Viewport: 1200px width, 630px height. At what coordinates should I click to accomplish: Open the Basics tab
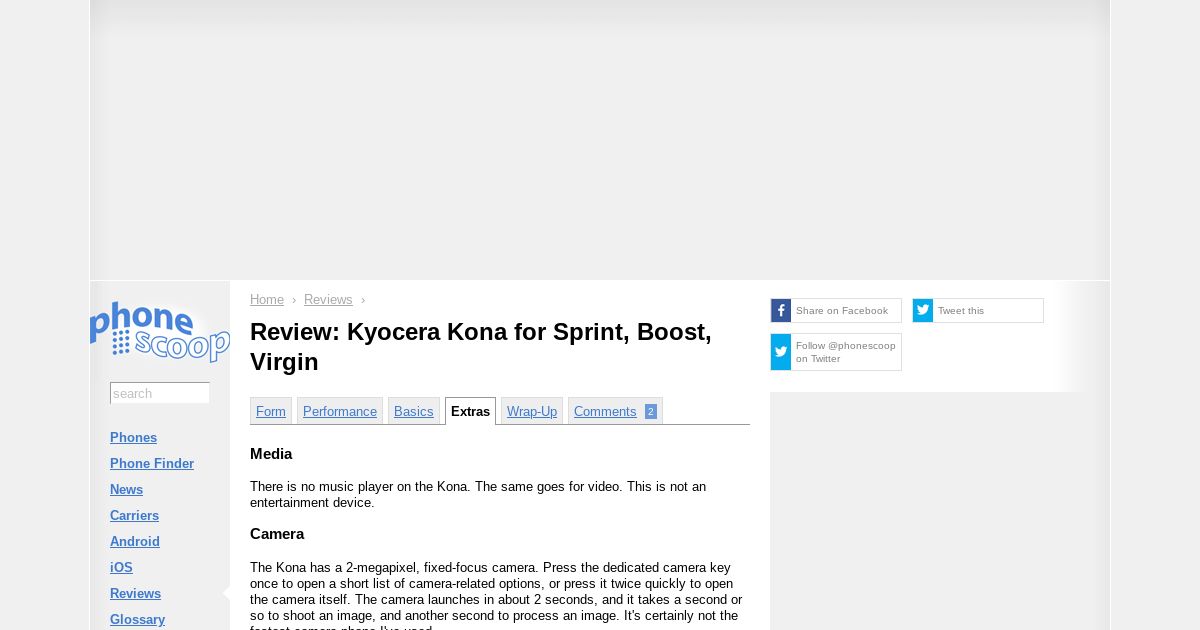tap(414, 411)
